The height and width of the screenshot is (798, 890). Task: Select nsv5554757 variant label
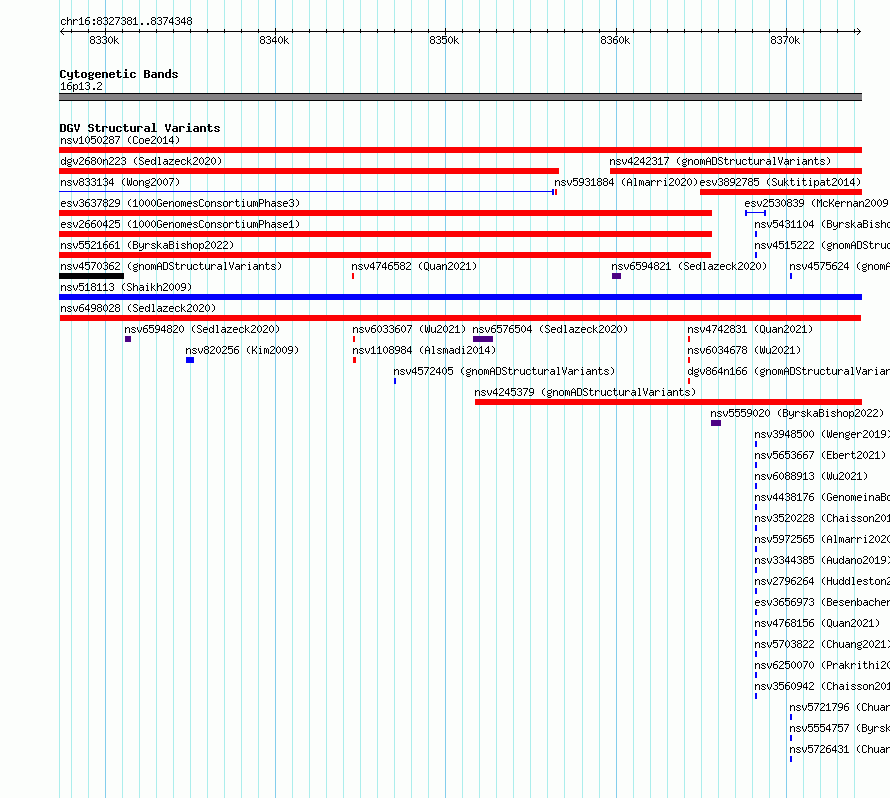[x=839, y=728]
